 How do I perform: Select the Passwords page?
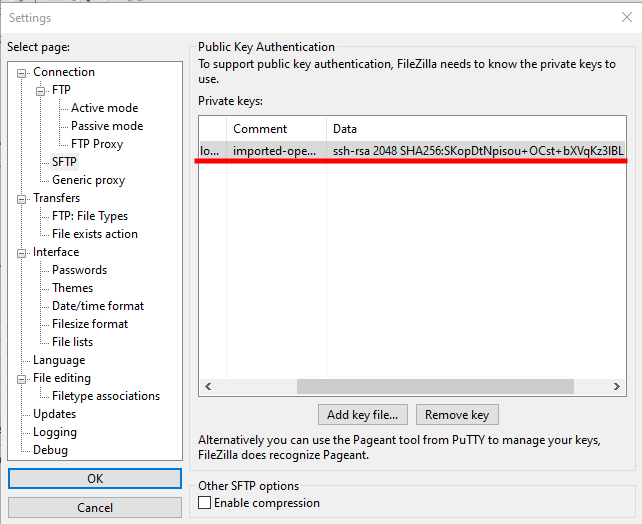(x=79, y=270)
